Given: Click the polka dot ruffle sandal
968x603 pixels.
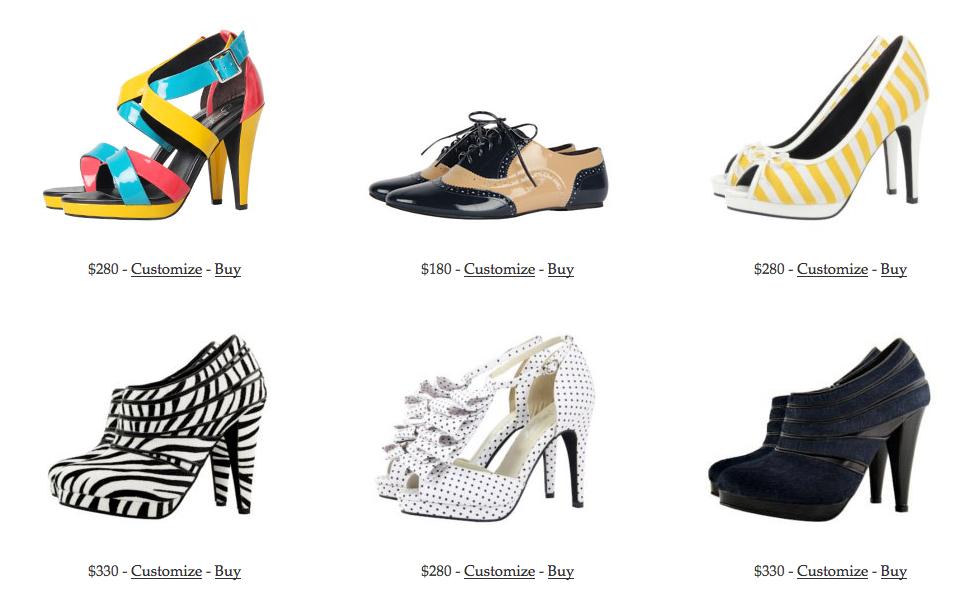Looking at the screenshot, I should pos(486,427).
